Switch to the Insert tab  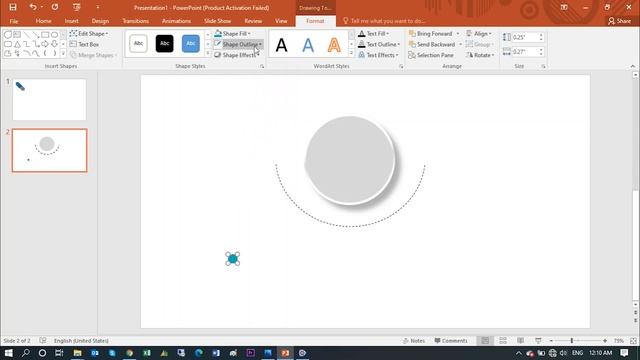[71, 21]
